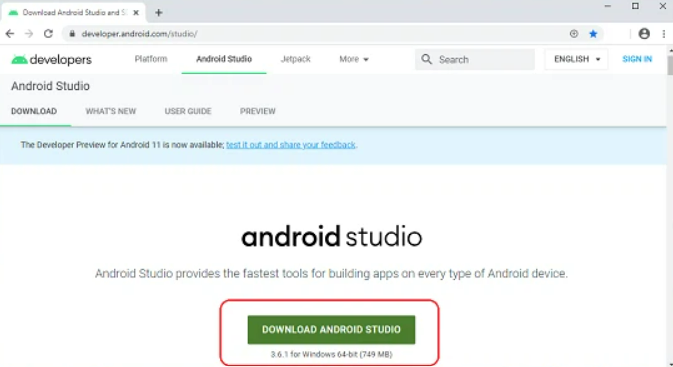Click the DOWNLOAD ANDROID STUDIO button
Viewport: 673px width, 367px height.
(331, 330)
